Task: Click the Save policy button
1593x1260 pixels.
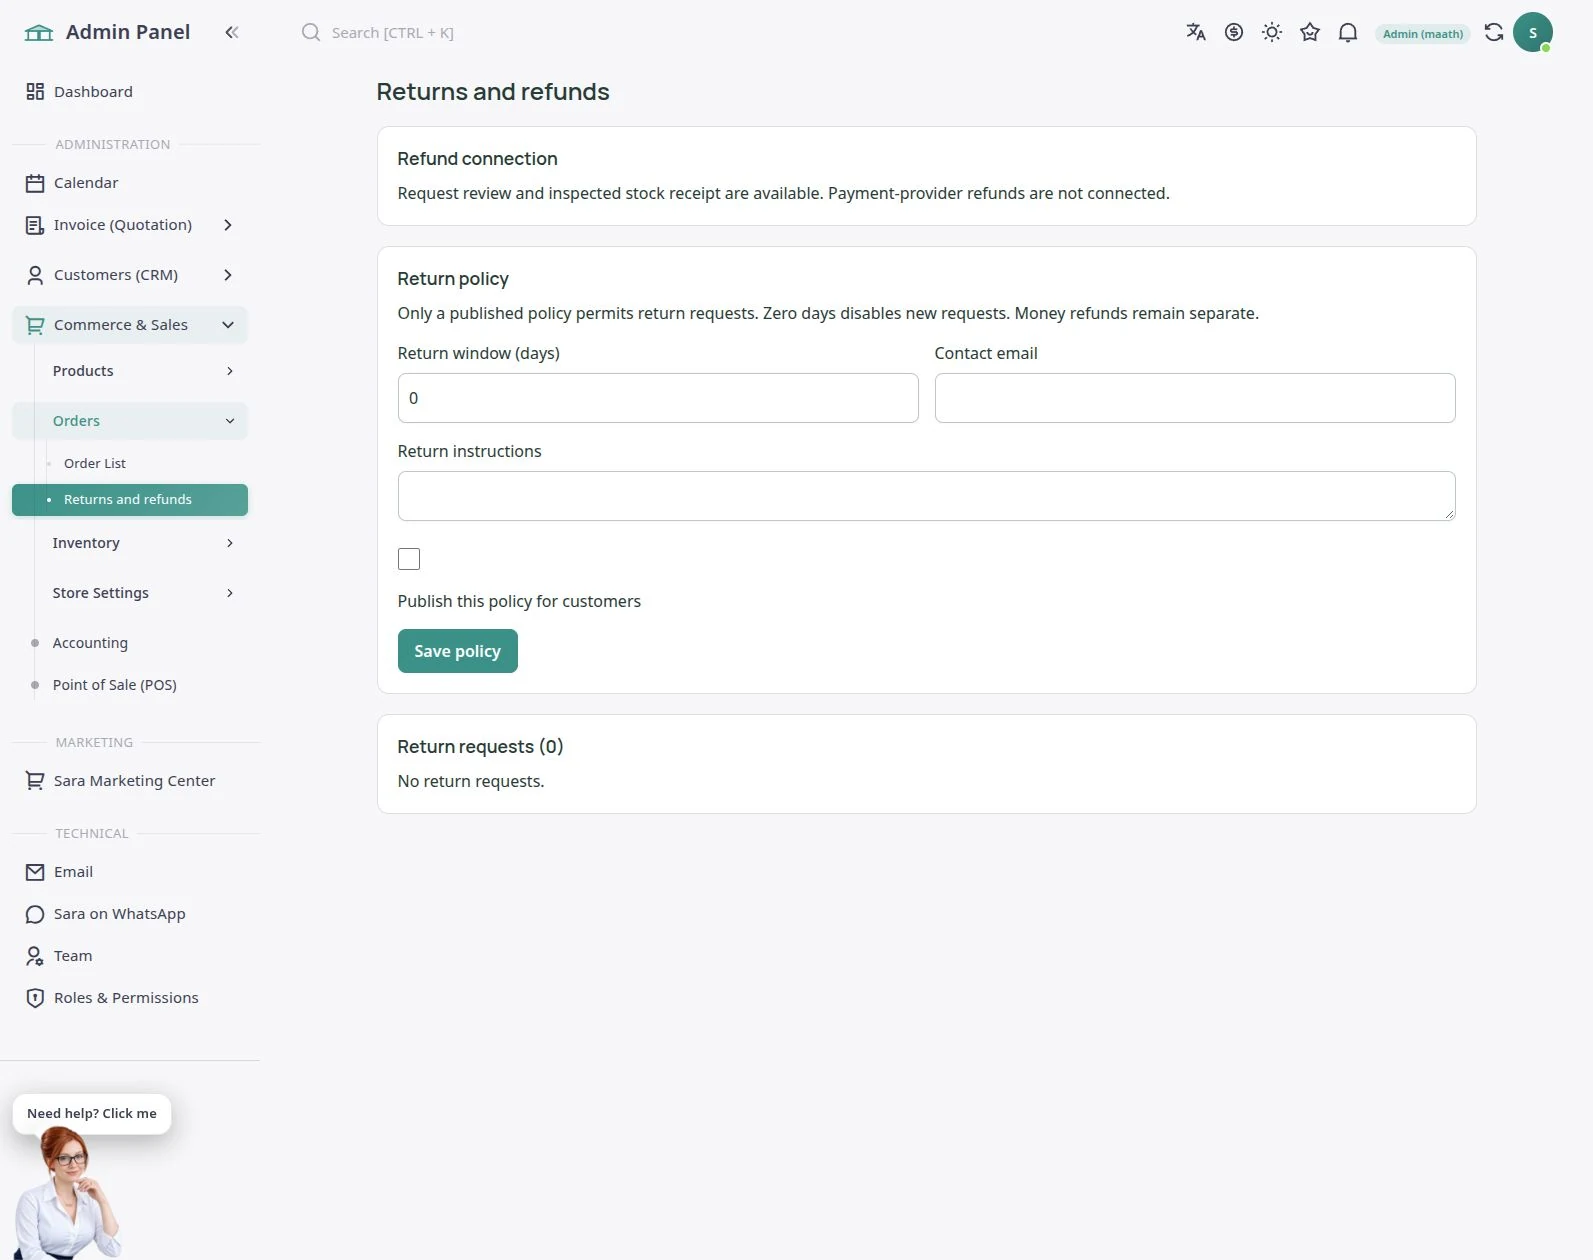Action: tap(457, 651)
